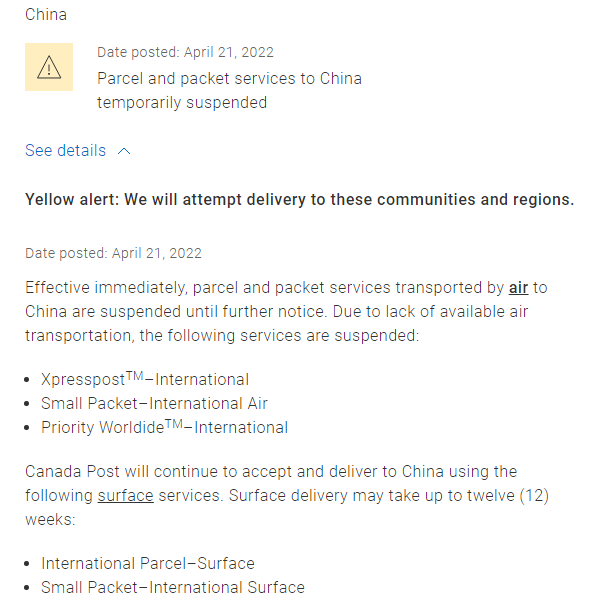The width and height of the screenshot is (590, 611).
Task: Click the Xpresspost–International list item
Action: coord(145,379)
